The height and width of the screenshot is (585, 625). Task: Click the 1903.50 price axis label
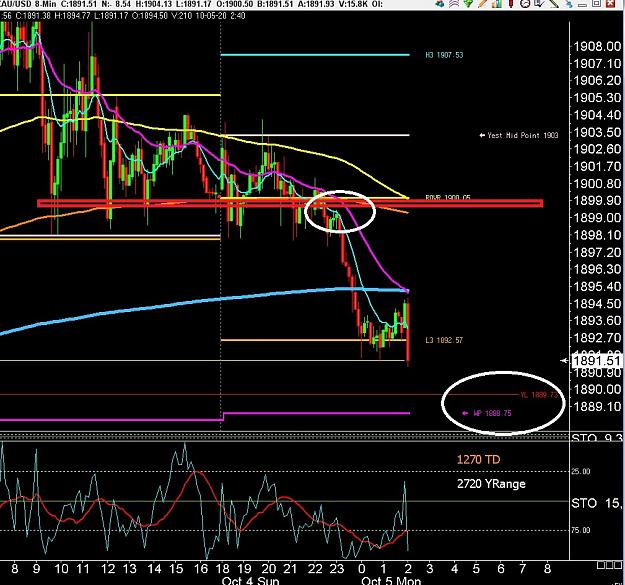coord(597,132)
